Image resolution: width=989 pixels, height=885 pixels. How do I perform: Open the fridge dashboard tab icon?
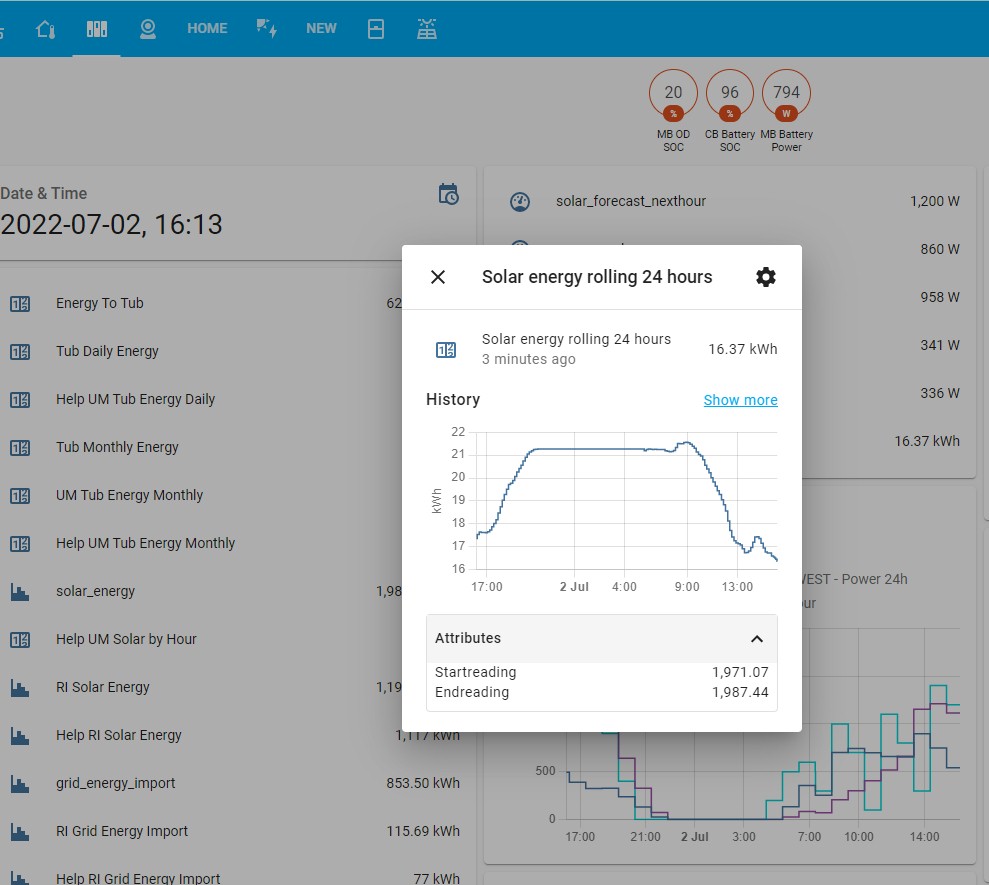(375, 28)
